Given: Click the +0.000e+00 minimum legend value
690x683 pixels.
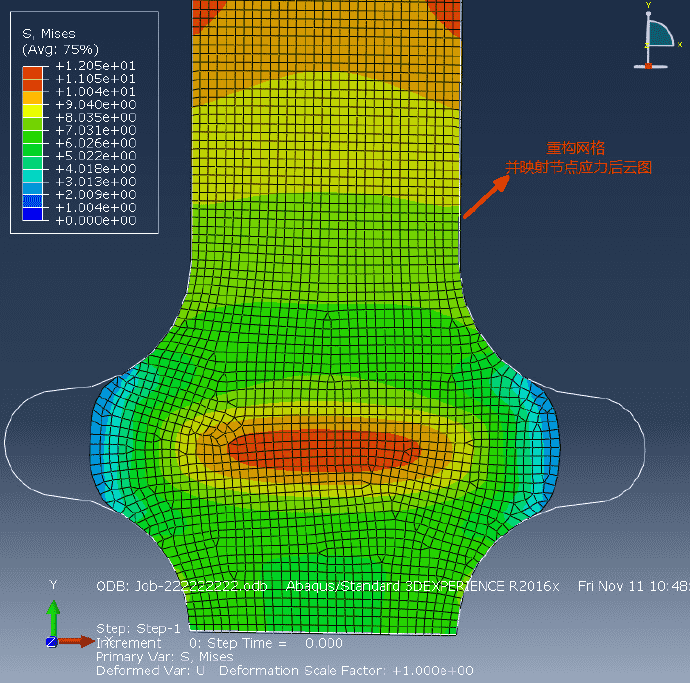Looking at the screenshot, I should click(x=95, y=221).
